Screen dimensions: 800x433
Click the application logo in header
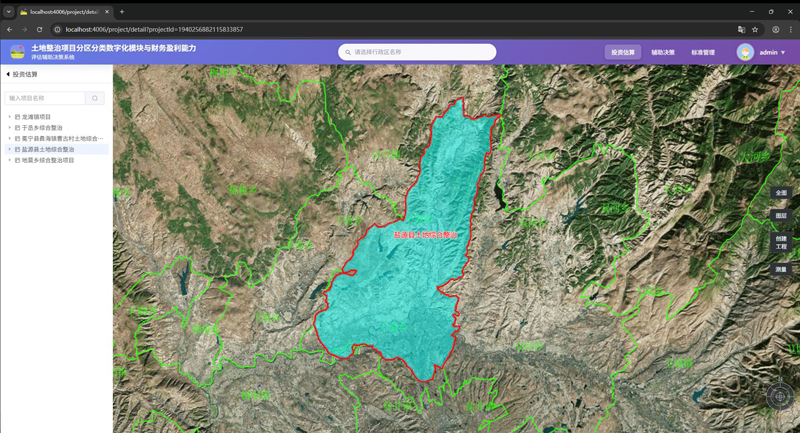pyautogui.click(x=17, y=52)
